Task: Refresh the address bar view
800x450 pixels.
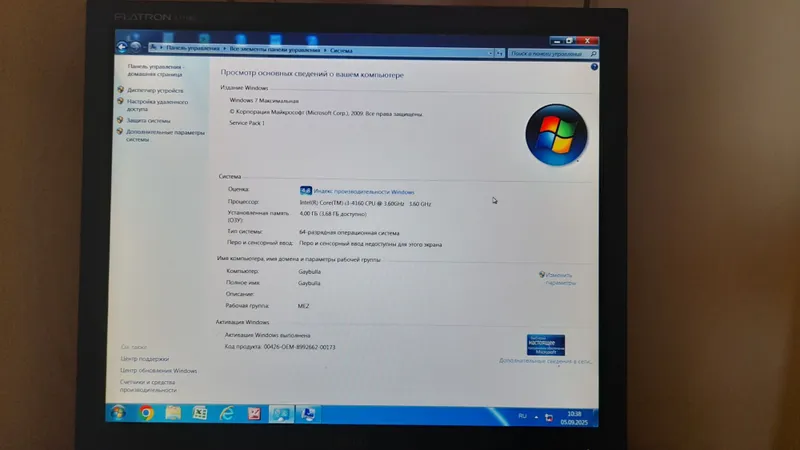Action: tap(499, 53)
